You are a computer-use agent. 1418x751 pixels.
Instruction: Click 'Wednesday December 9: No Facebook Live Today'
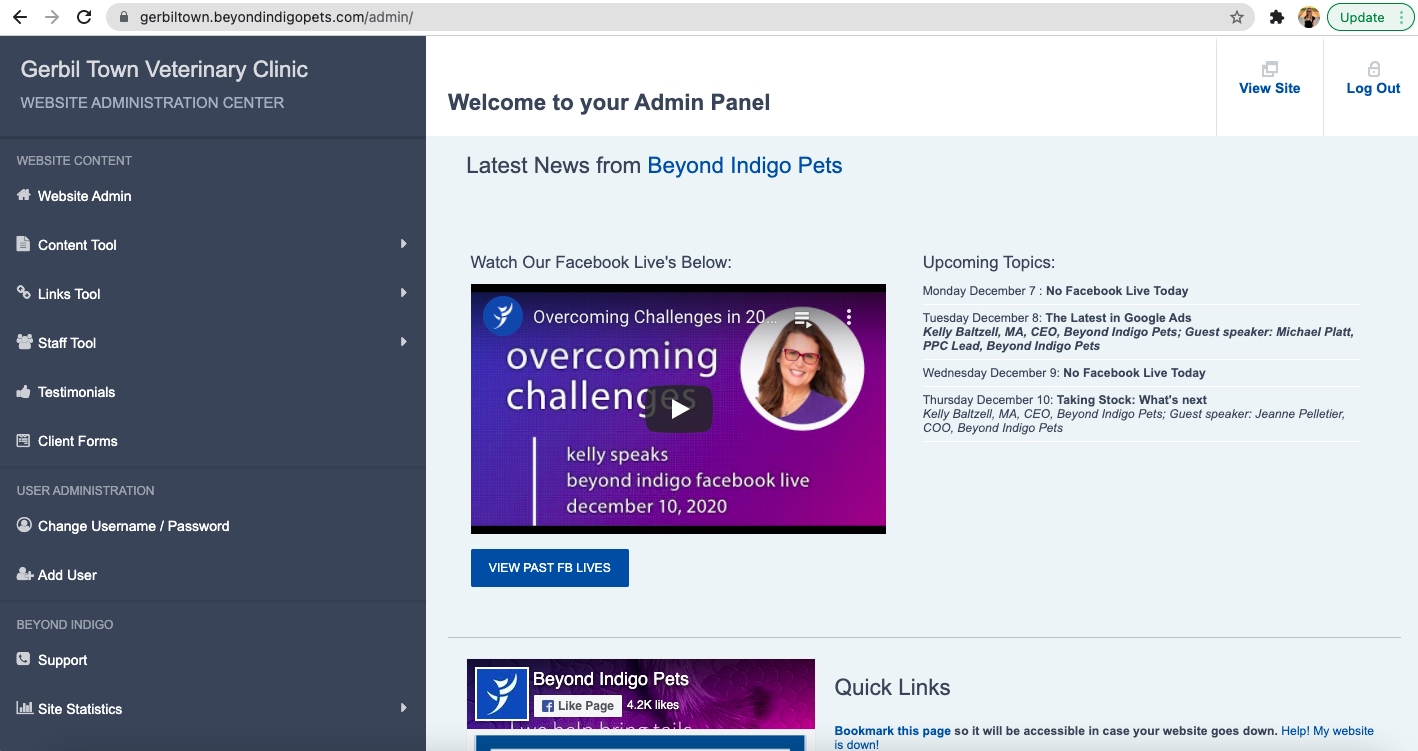pos(1064,373)
